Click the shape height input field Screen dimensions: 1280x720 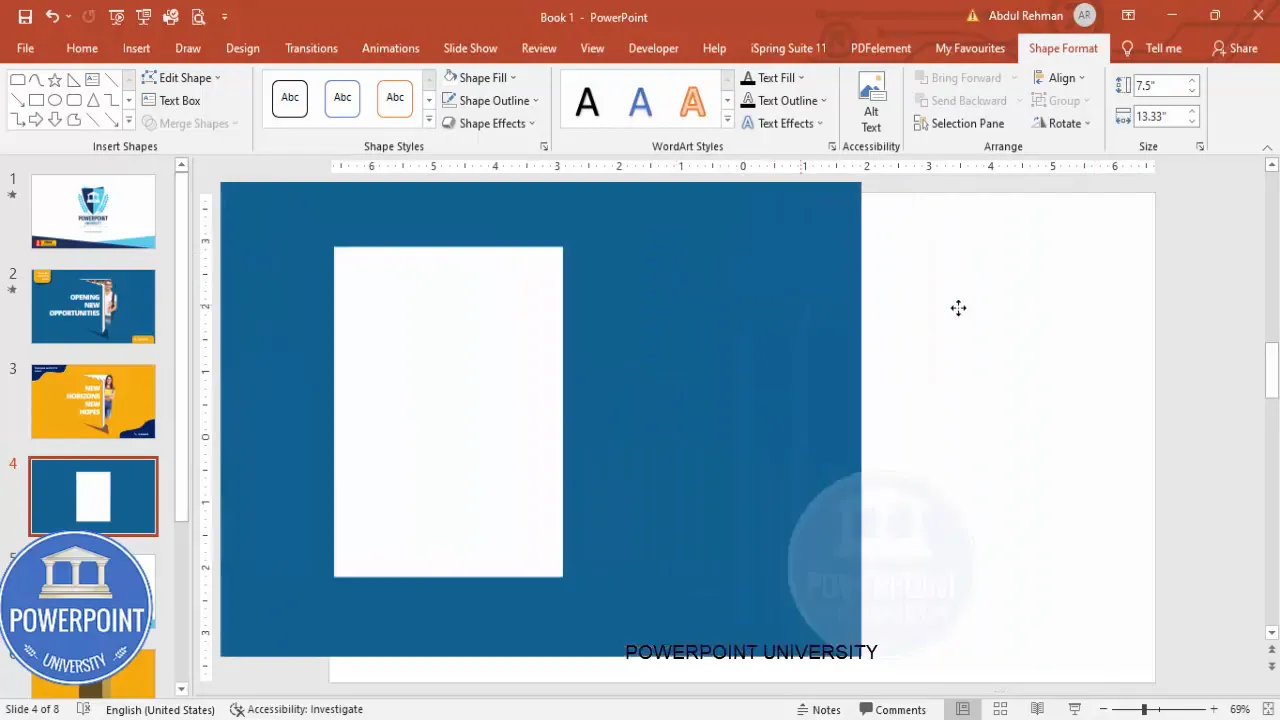click(1160, 86)
